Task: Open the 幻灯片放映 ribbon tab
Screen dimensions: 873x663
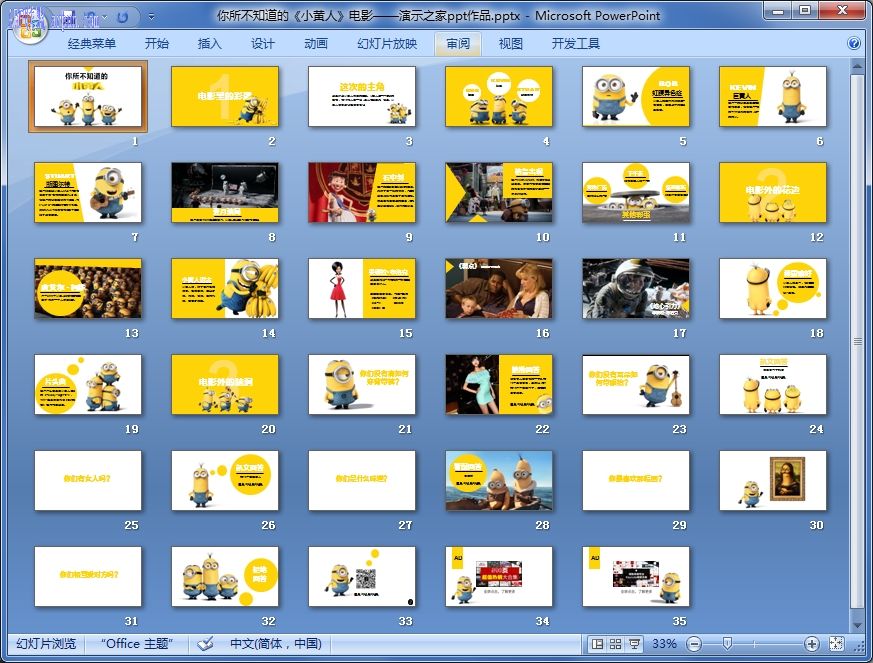Action: click(387, 44)
